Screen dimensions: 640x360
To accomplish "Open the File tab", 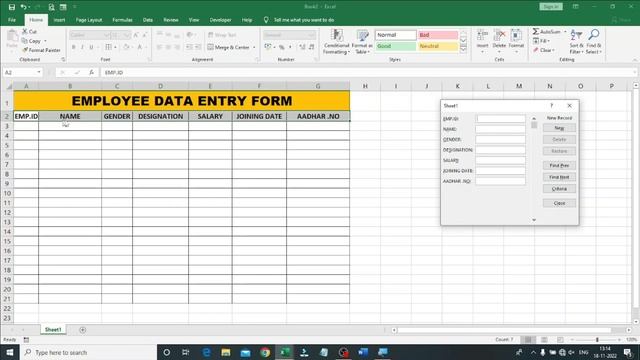I will [x=12, y=20].
